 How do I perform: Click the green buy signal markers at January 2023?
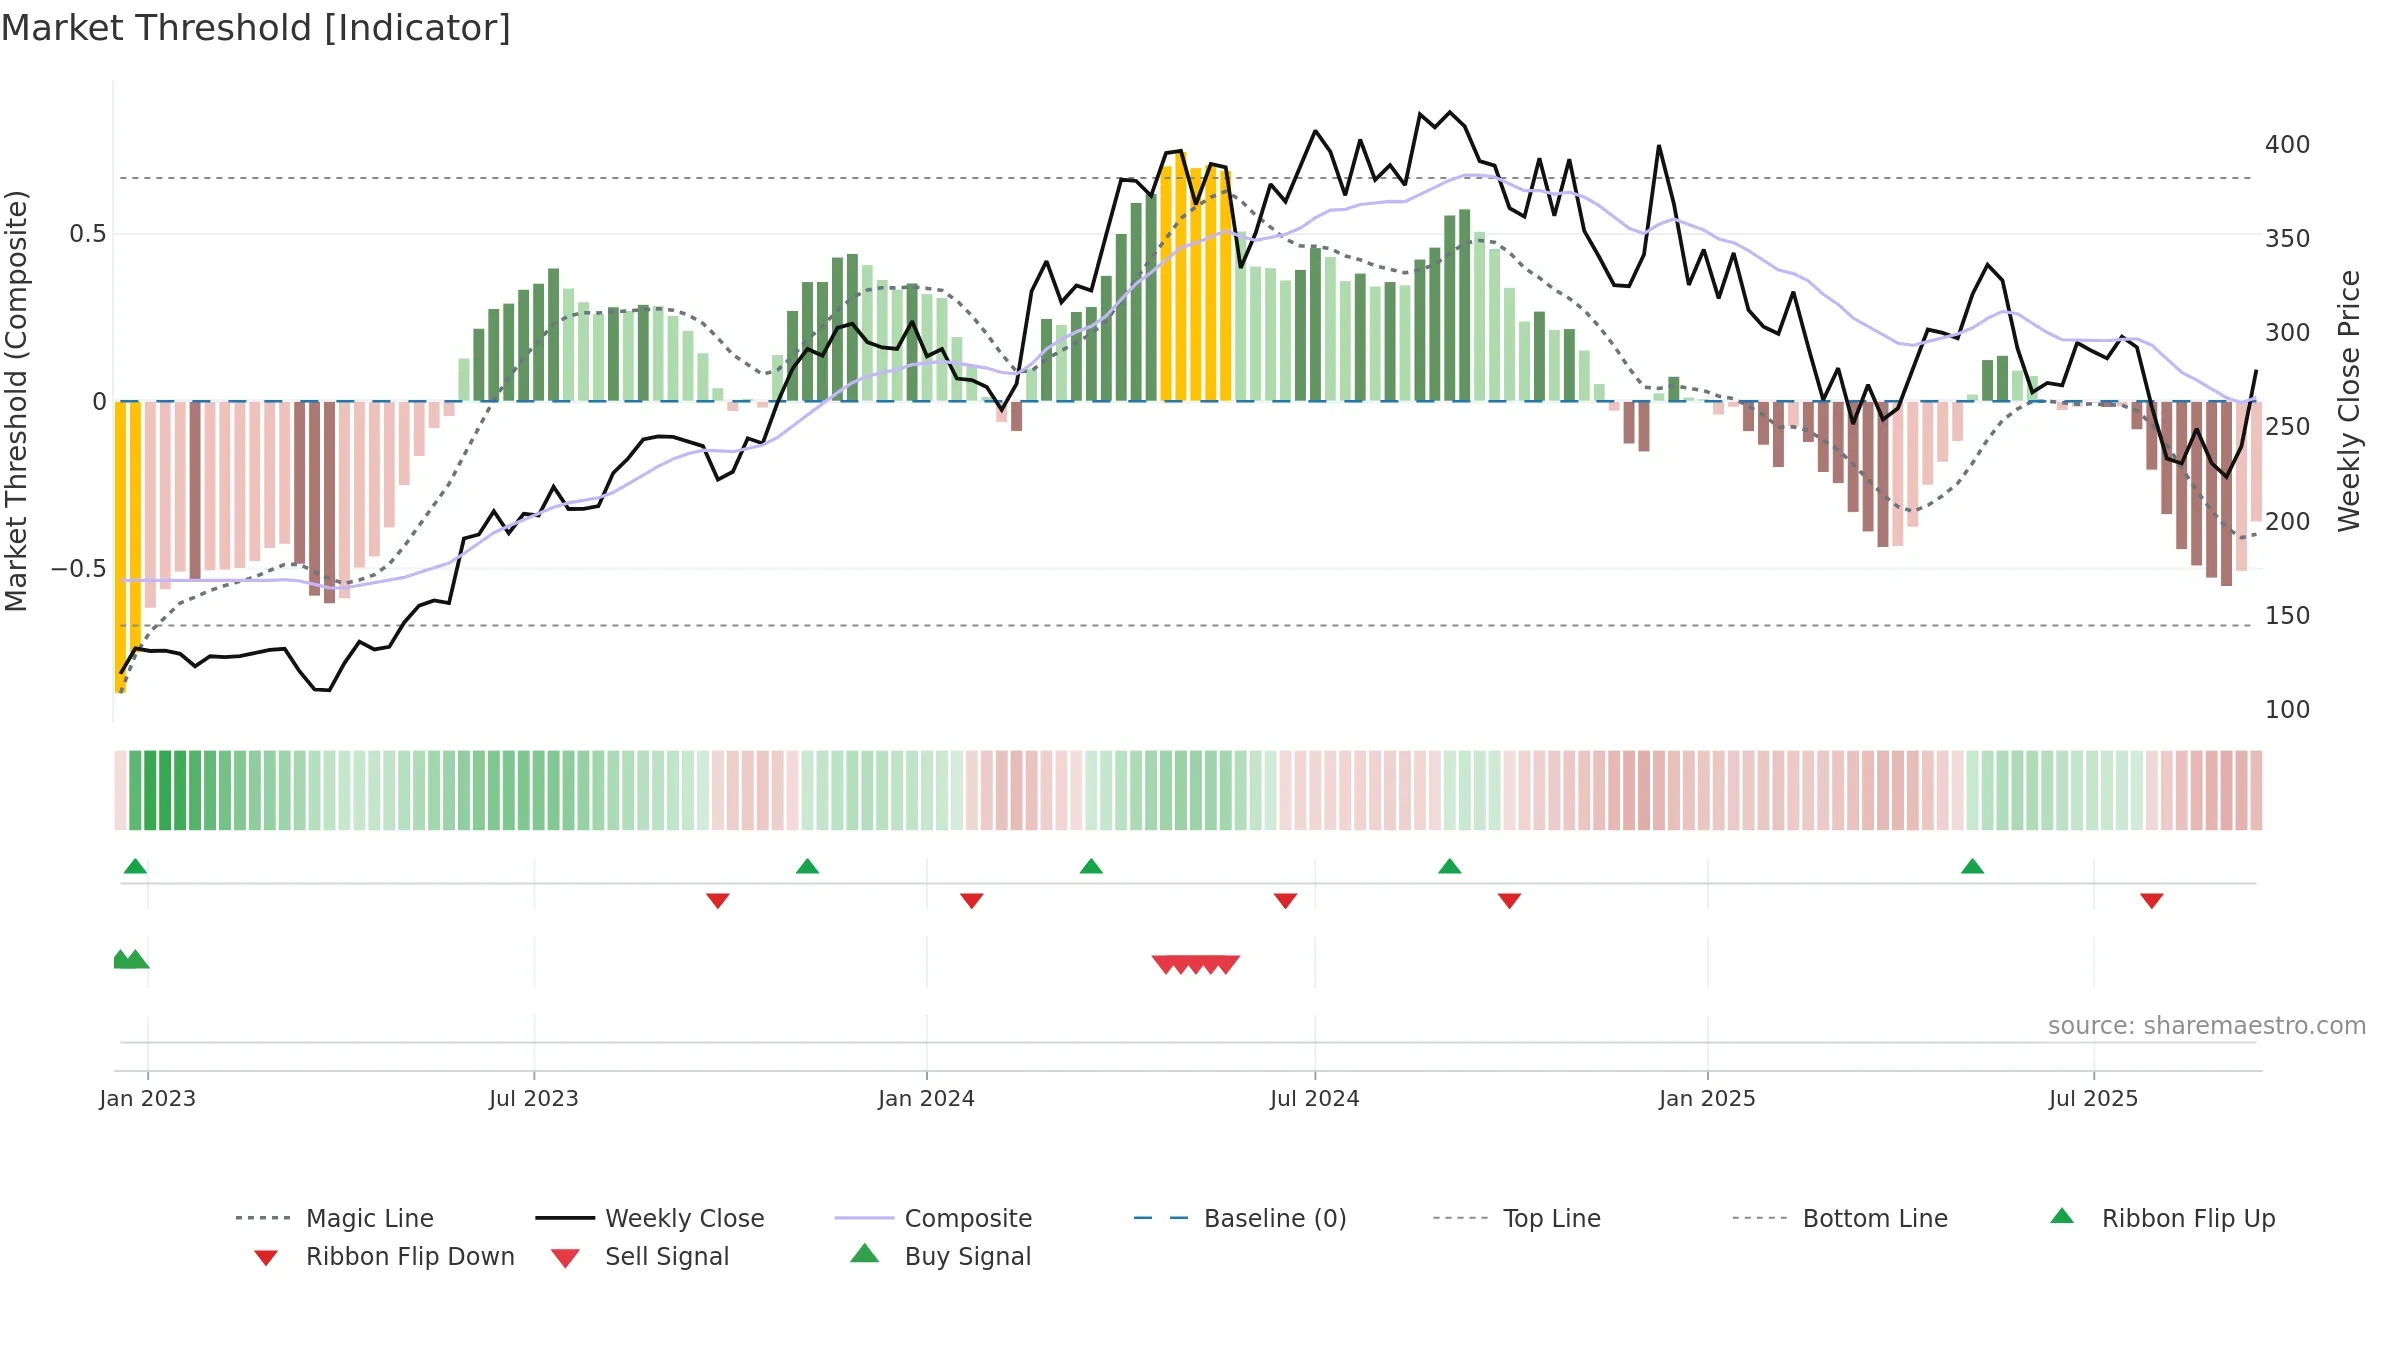tap(130, 959)
